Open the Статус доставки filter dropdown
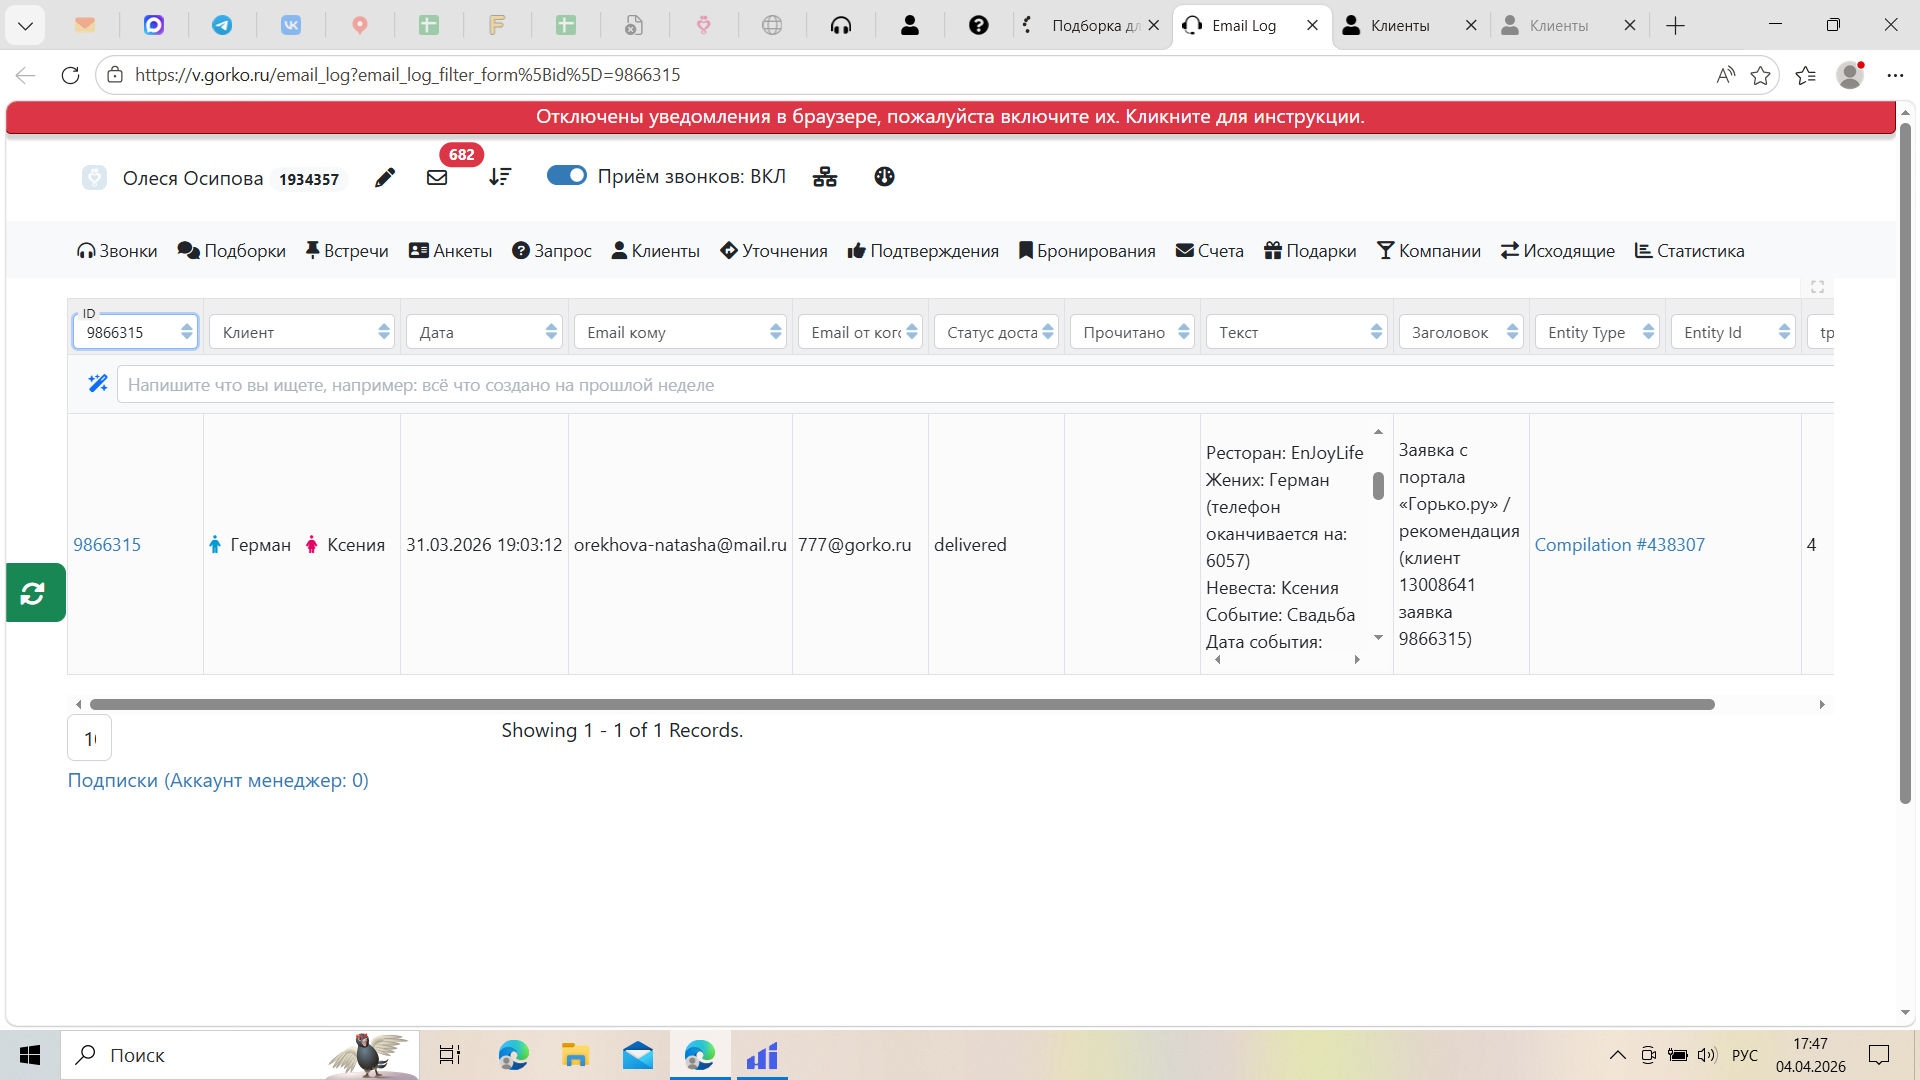Screen dimensions: 1920x1080 (x=996, y=332)
